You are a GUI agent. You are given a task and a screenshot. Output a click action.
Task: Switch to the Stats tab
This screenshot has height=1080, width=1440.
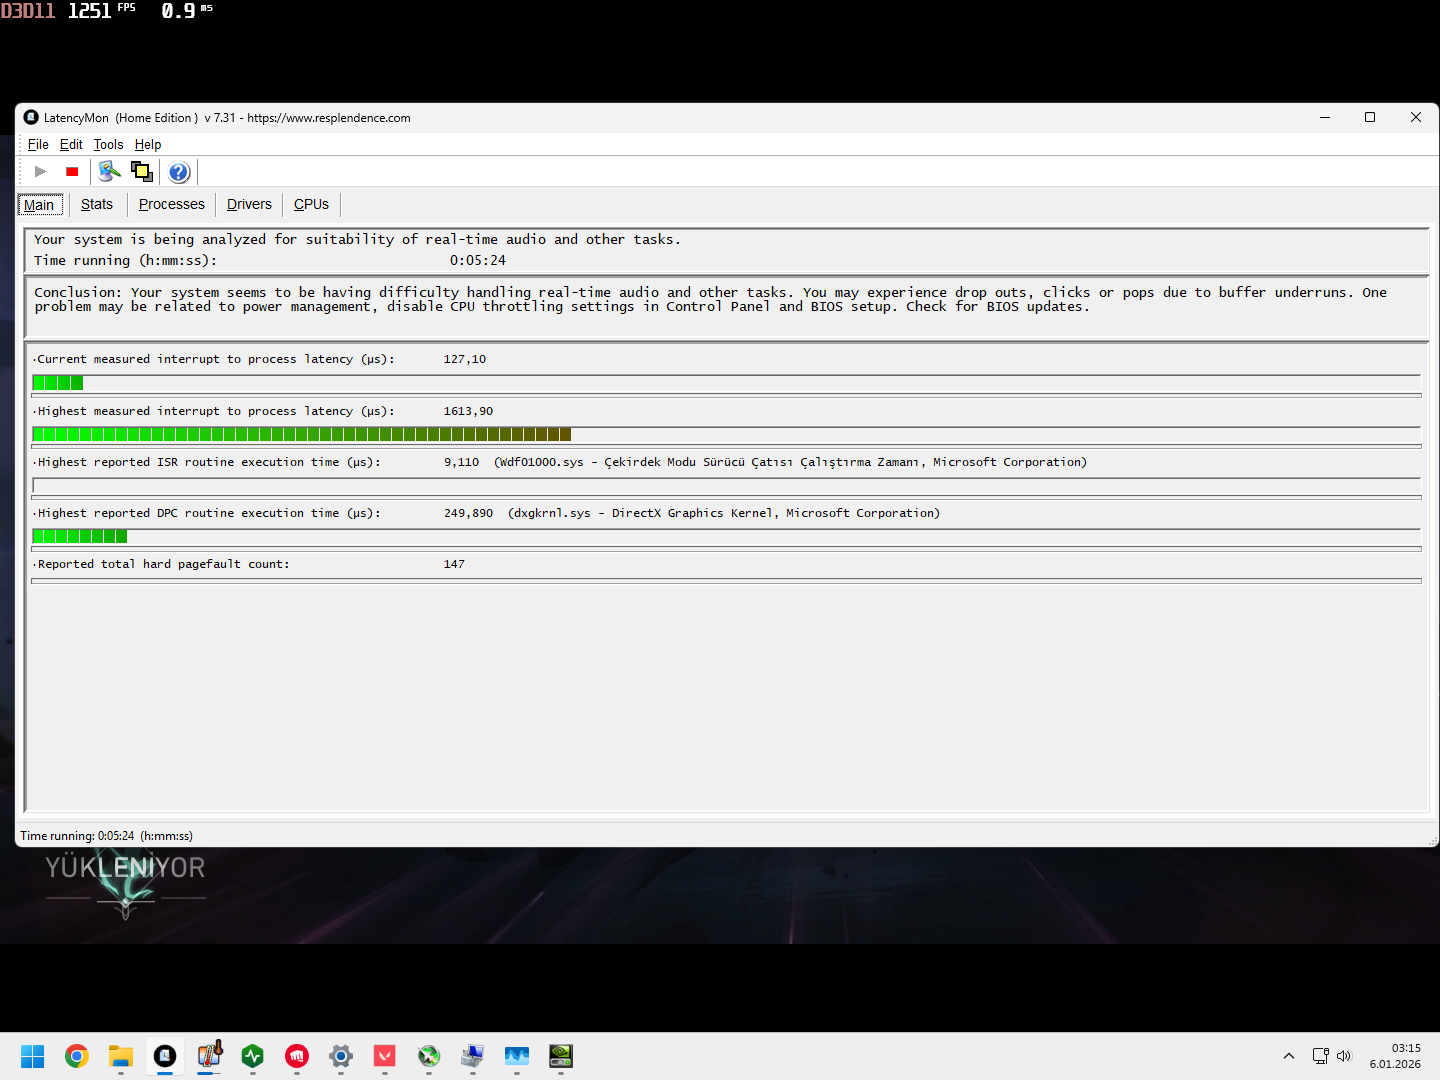[97, 204]
